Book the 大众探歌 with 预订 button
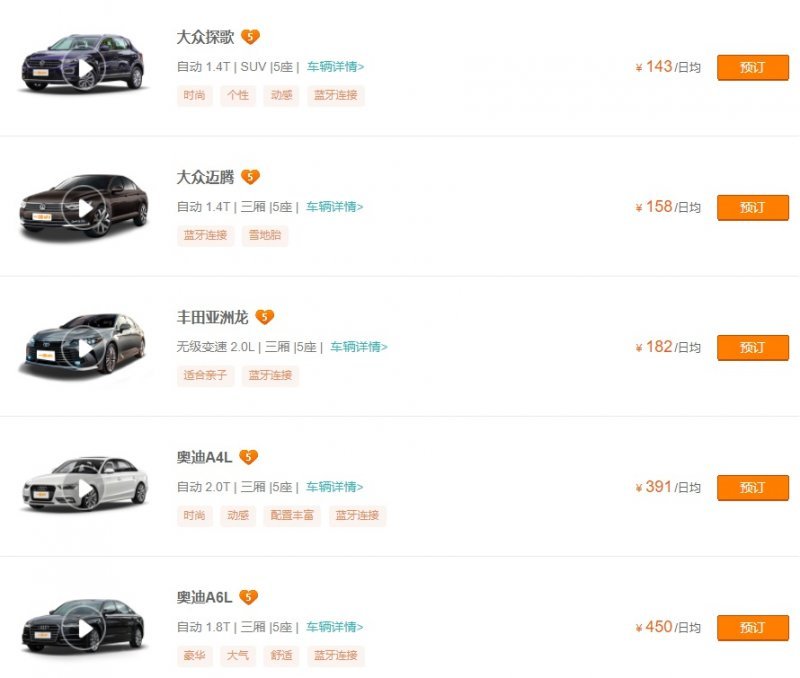800x678 pixels. point(752,67)
